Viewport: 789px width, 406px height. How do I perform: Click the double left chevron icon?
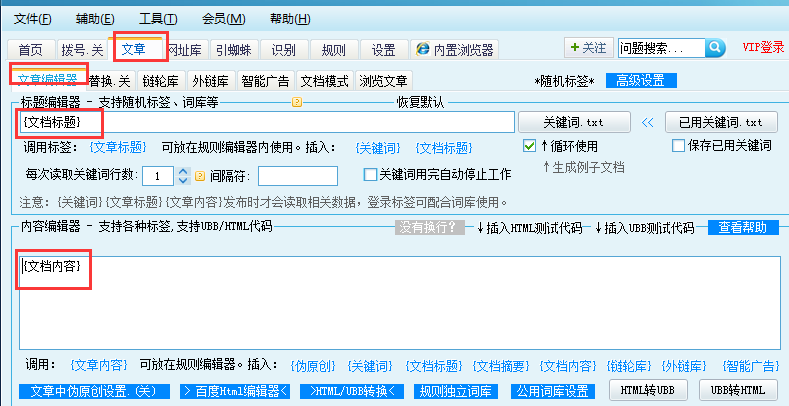tap(648, 122)
